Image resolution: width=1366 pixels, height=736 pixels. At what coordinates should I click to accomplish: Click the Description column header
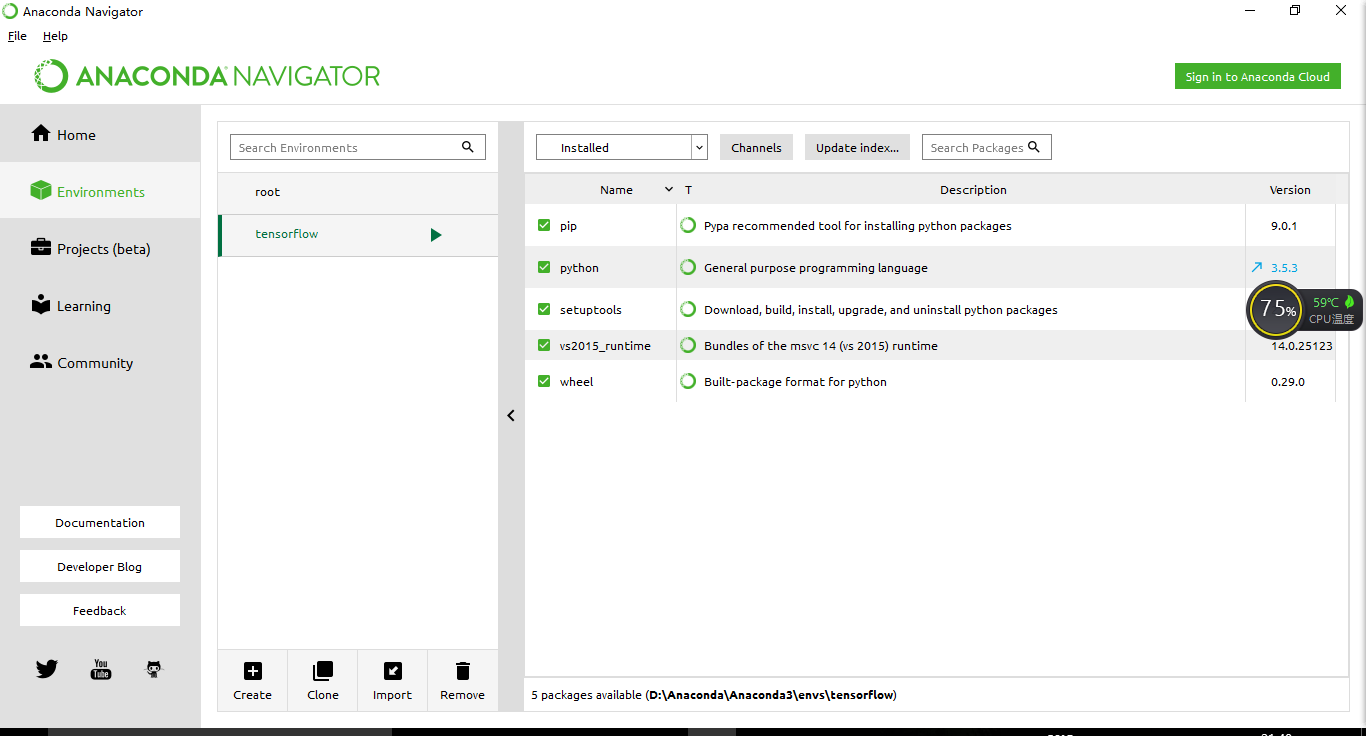(973, 189)
